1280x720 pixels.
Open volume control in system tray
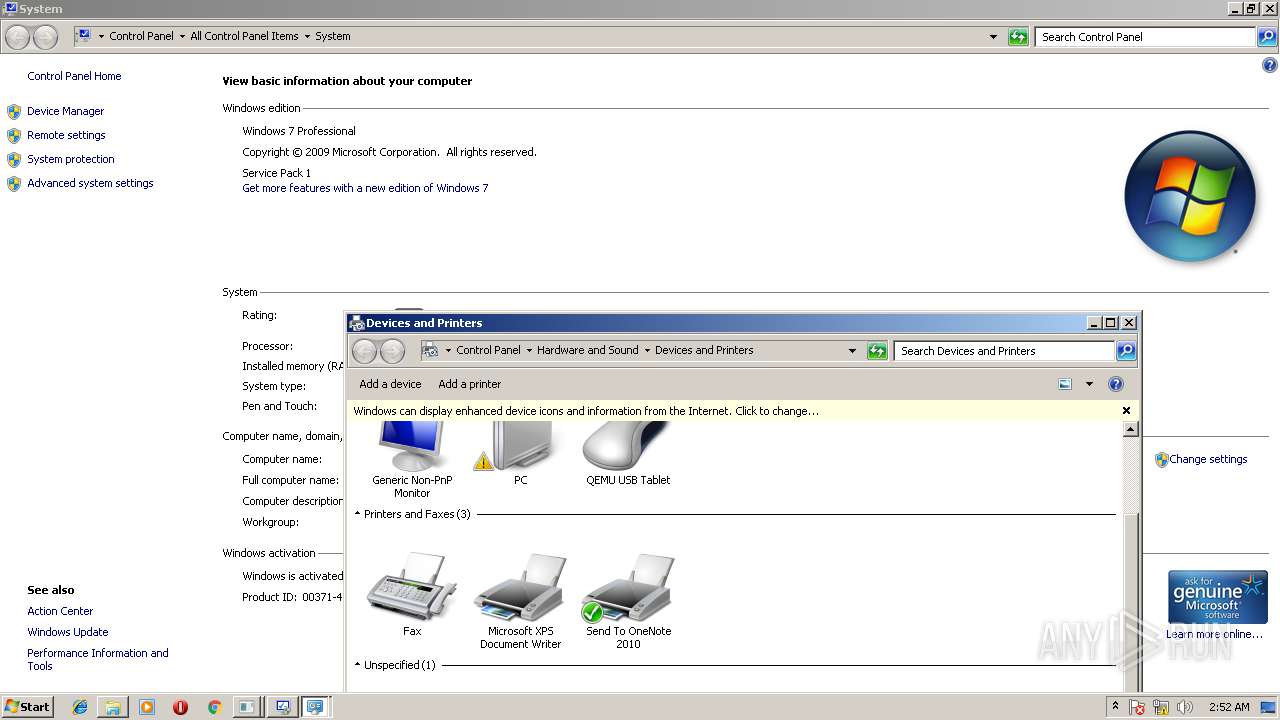coord(1185,707)
